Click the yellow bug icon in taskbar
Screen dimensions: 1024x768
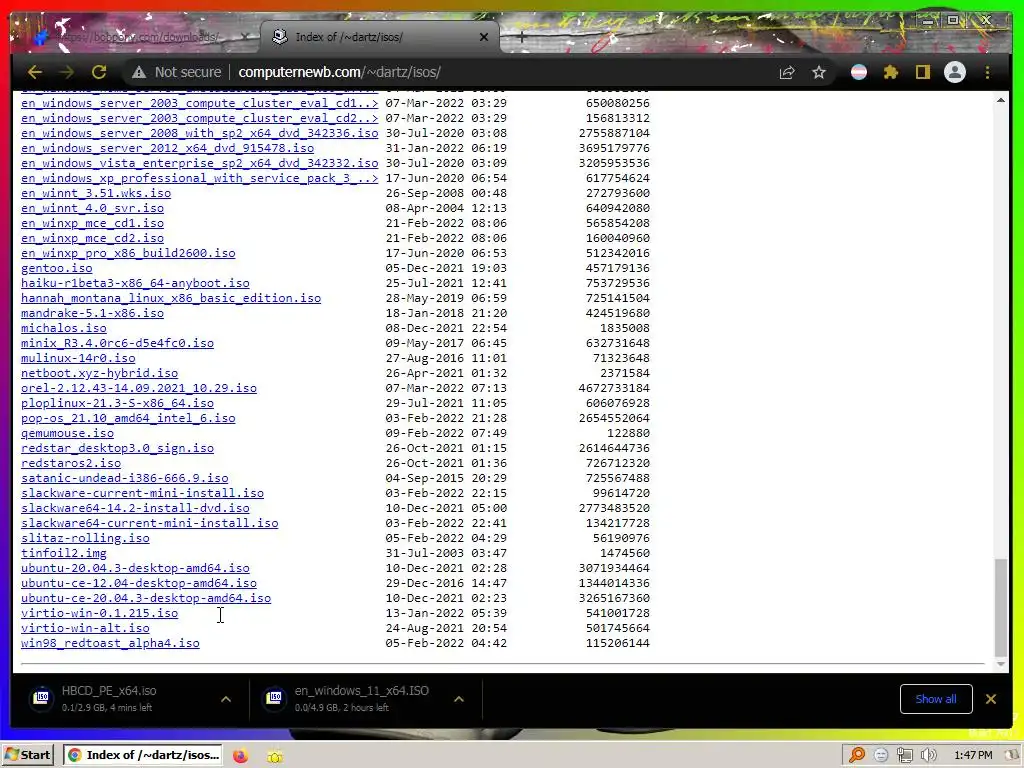click(x=275, y=756)
